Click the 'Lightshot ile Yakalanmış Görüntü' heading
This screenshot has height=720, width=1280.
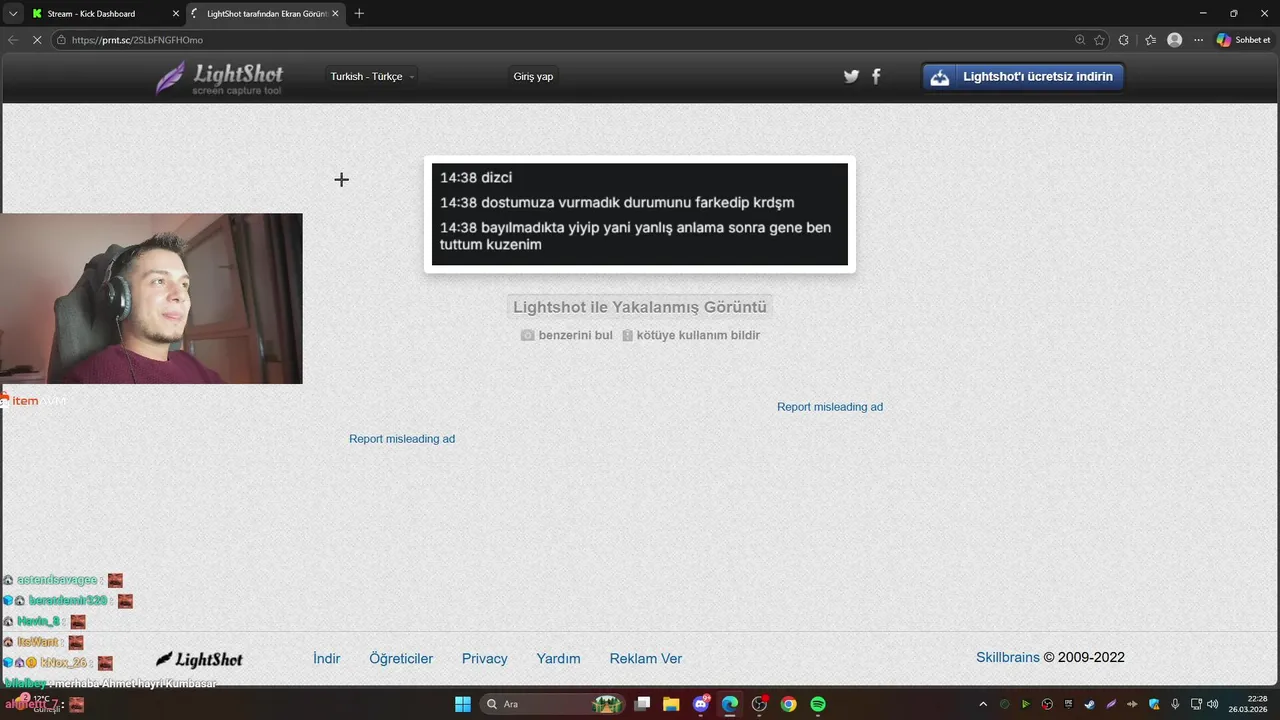pos(640,307)
